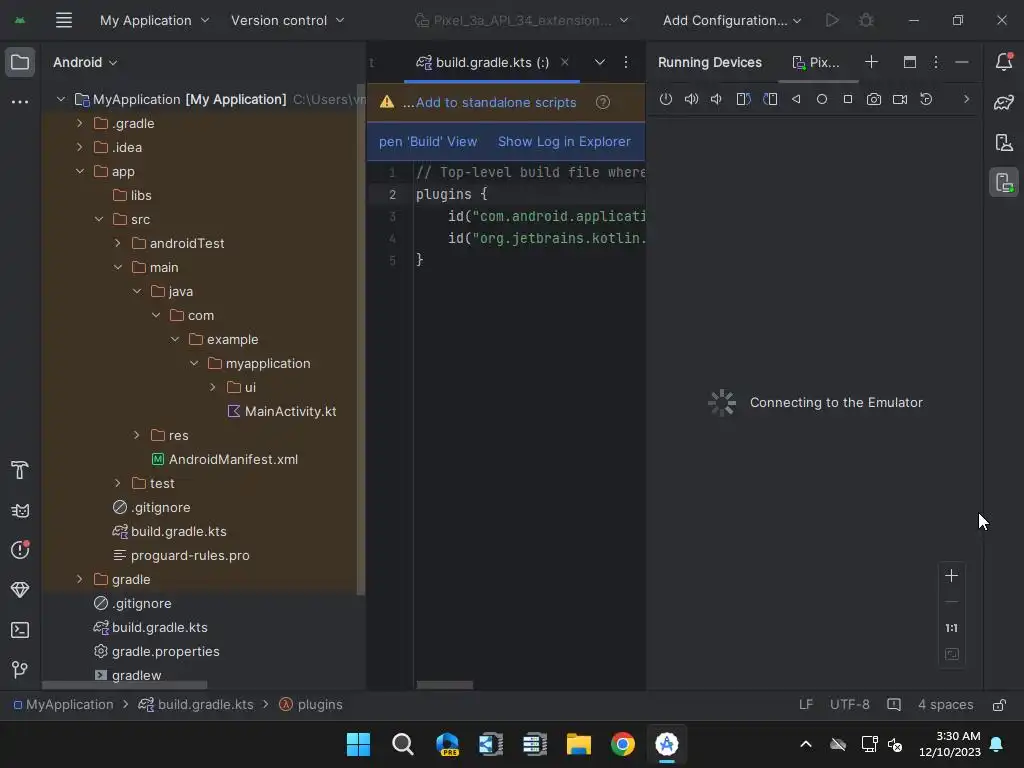The width and height of the screenshot is (1024, 768).
Task: Click Open 'Build' View link
Action: coord(428,142)
